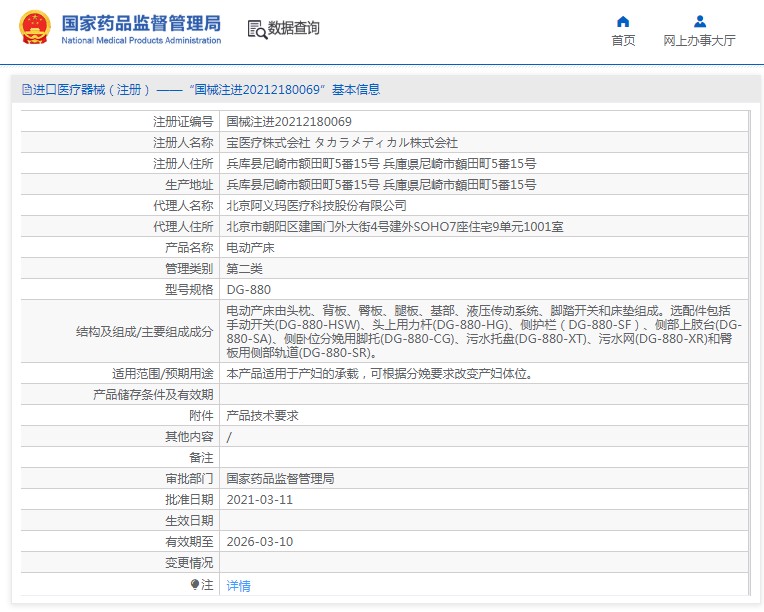
Task: Select the 结构及组成 description text
Action: [484, 331]
